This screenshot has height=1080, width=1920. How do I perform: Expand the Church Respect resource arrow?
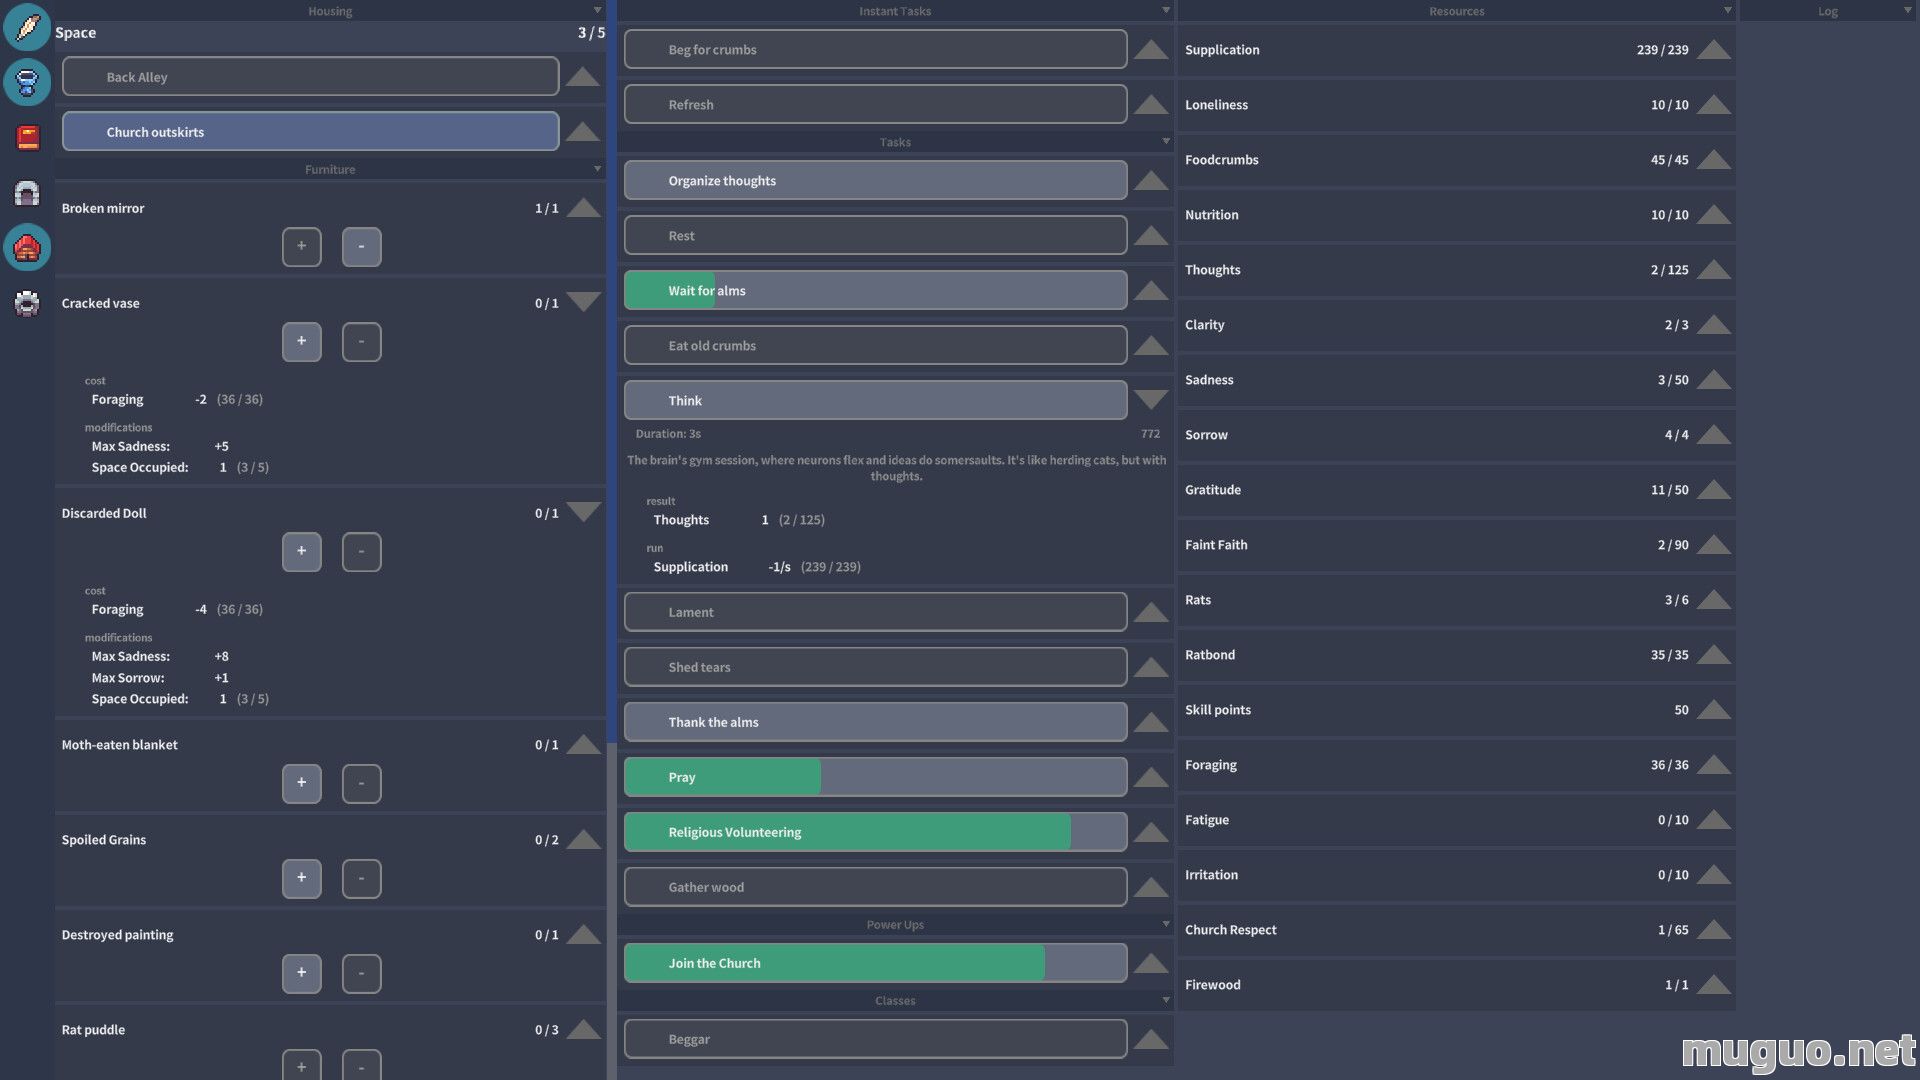(x=1713, y=929)
